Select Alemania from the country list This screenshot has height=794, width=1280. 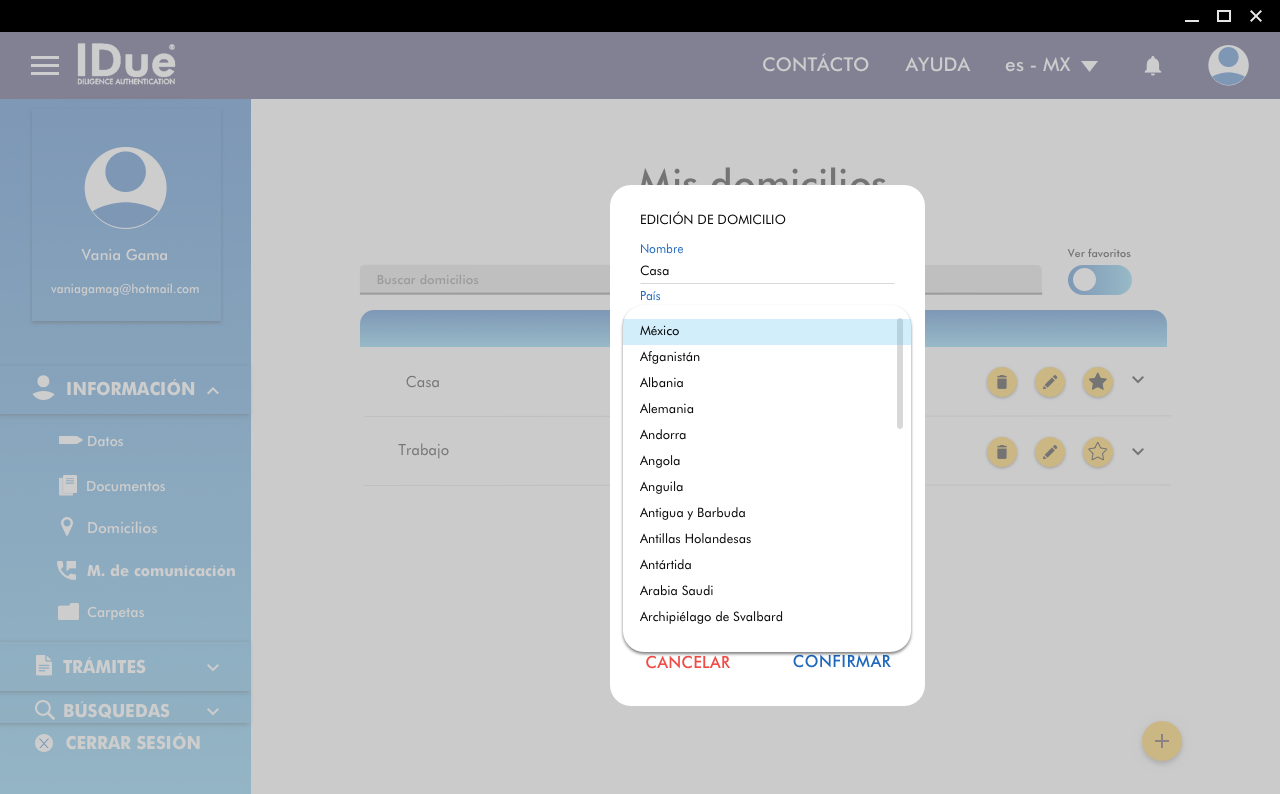[x=667, y=409]
